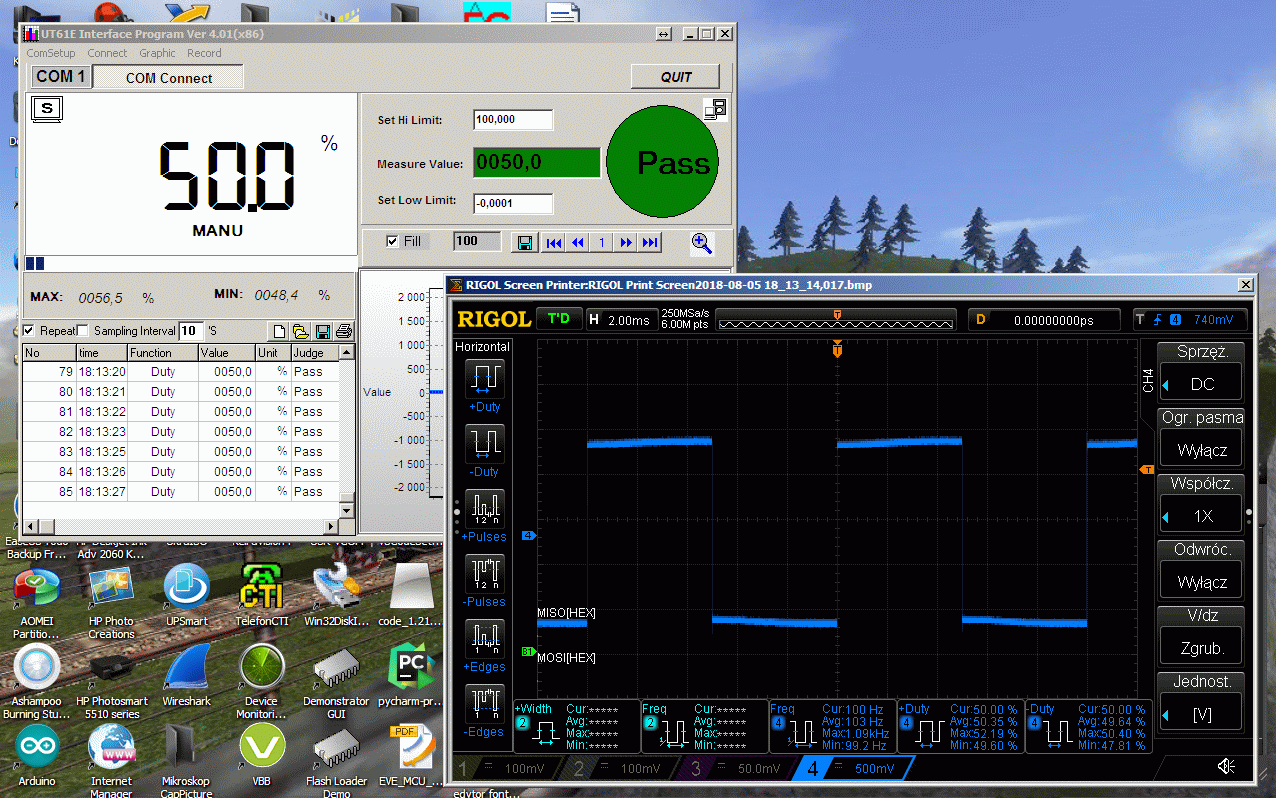Viewport: 1276px width, 798px height.
Task: Click the magnifier zoom icon
Action: coord(702,242)
